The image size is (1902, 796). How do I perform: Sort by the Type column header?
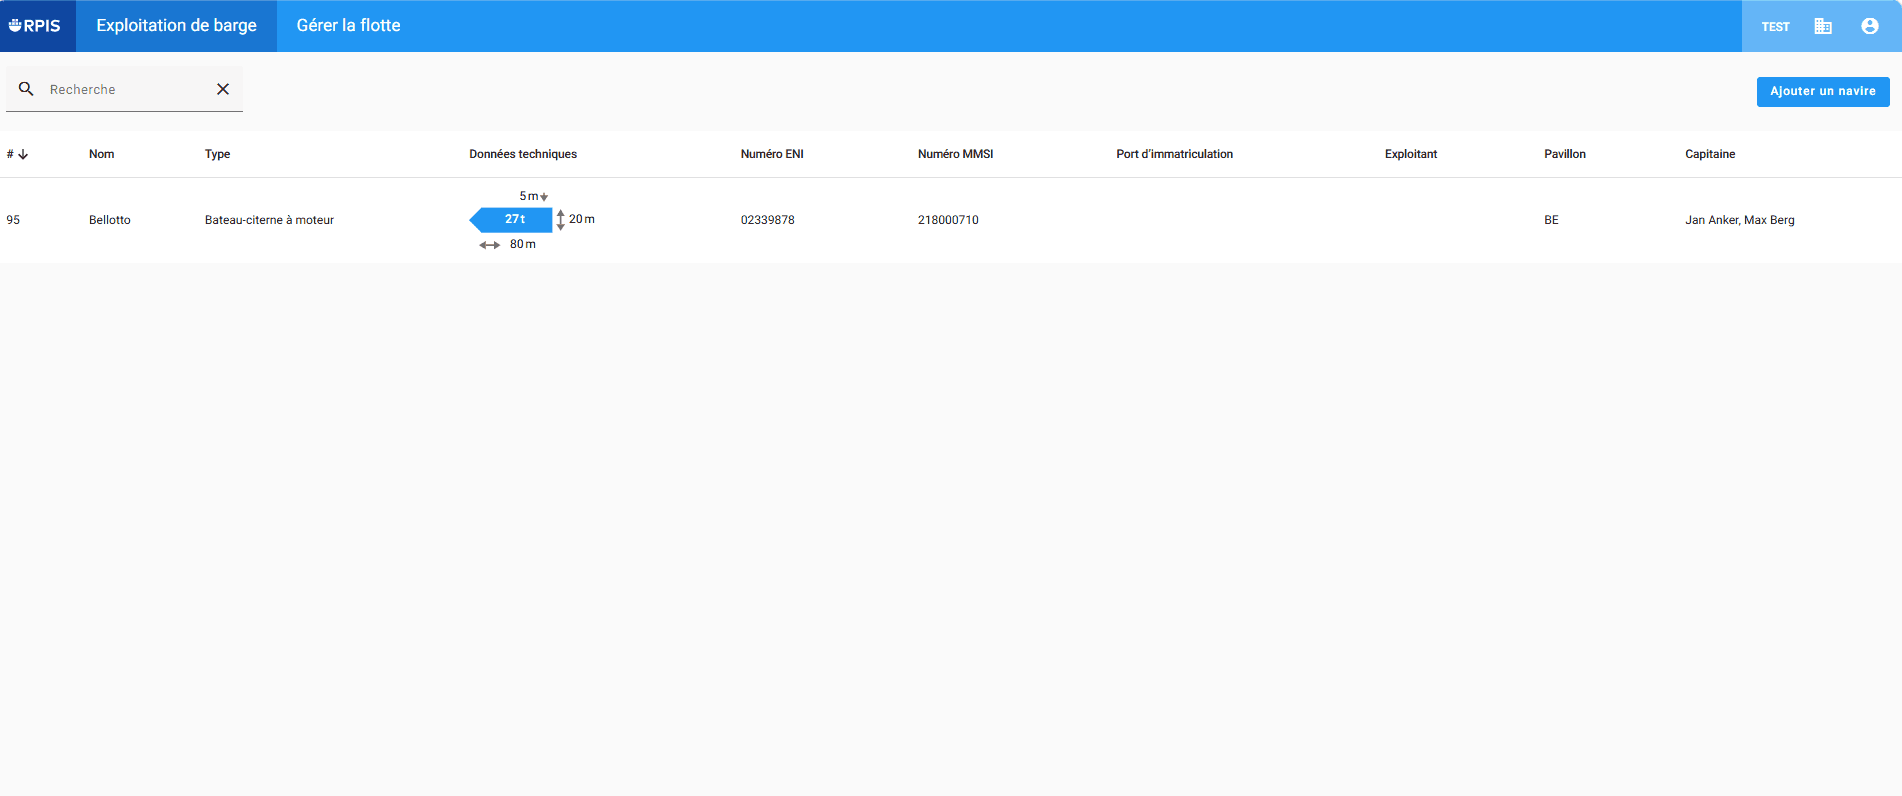217,154
